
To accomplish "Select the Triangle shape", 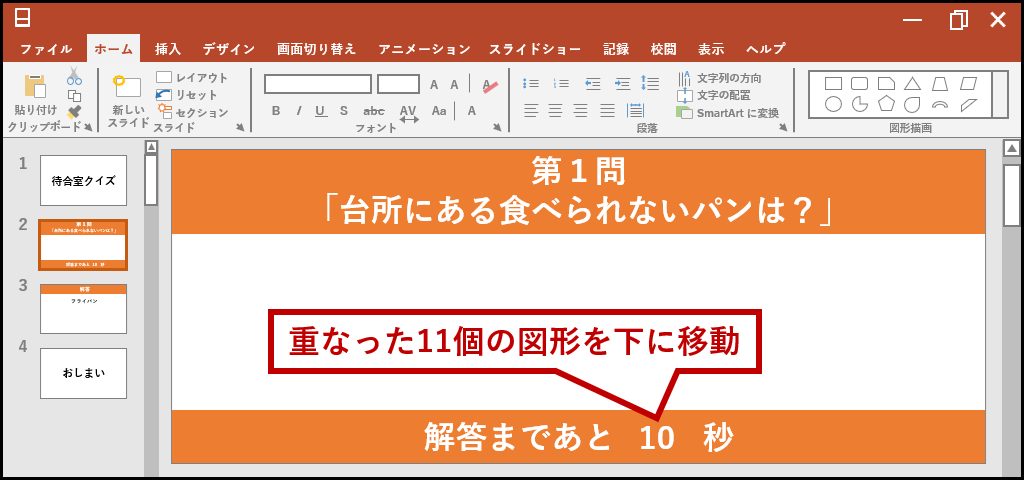I will 912,84.
